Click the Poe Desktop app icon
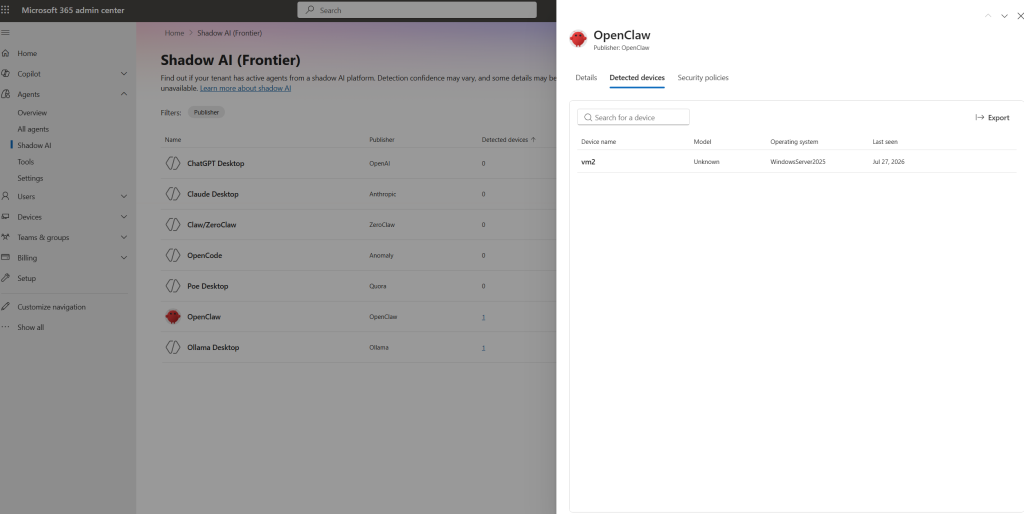This screenshot has height=514, width=1024. click(x=172, y=286)
